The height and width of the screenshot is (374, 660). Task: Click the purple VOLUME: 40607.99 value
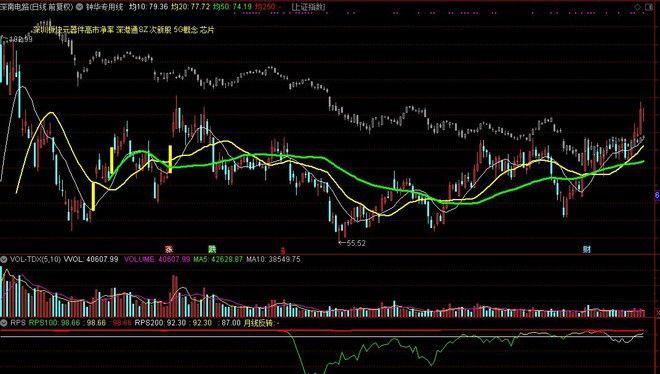coord(157,260)
